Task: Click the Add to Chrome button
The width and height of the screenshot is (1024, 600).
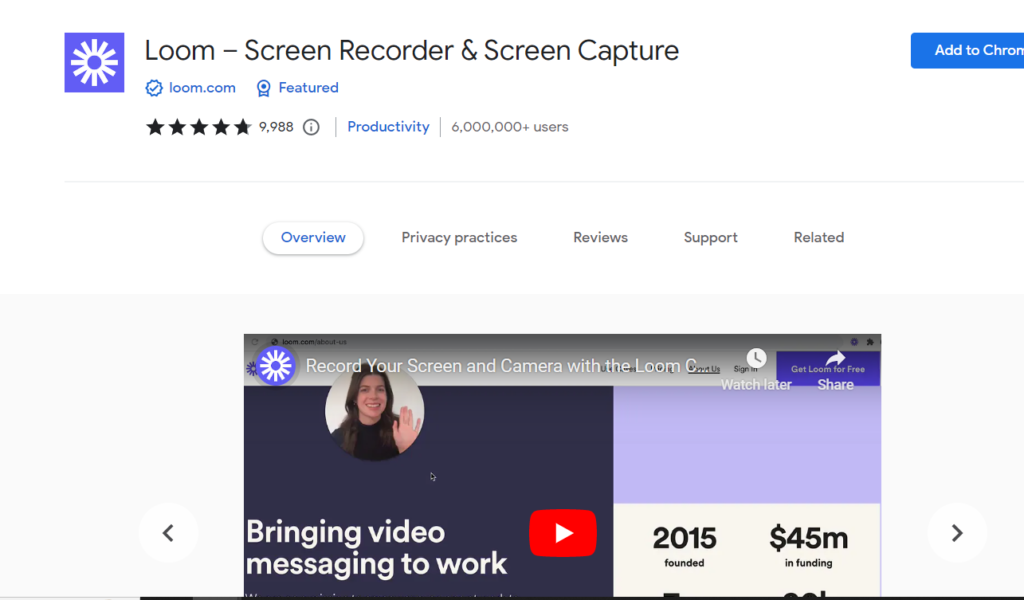Action: pos(968,50)
